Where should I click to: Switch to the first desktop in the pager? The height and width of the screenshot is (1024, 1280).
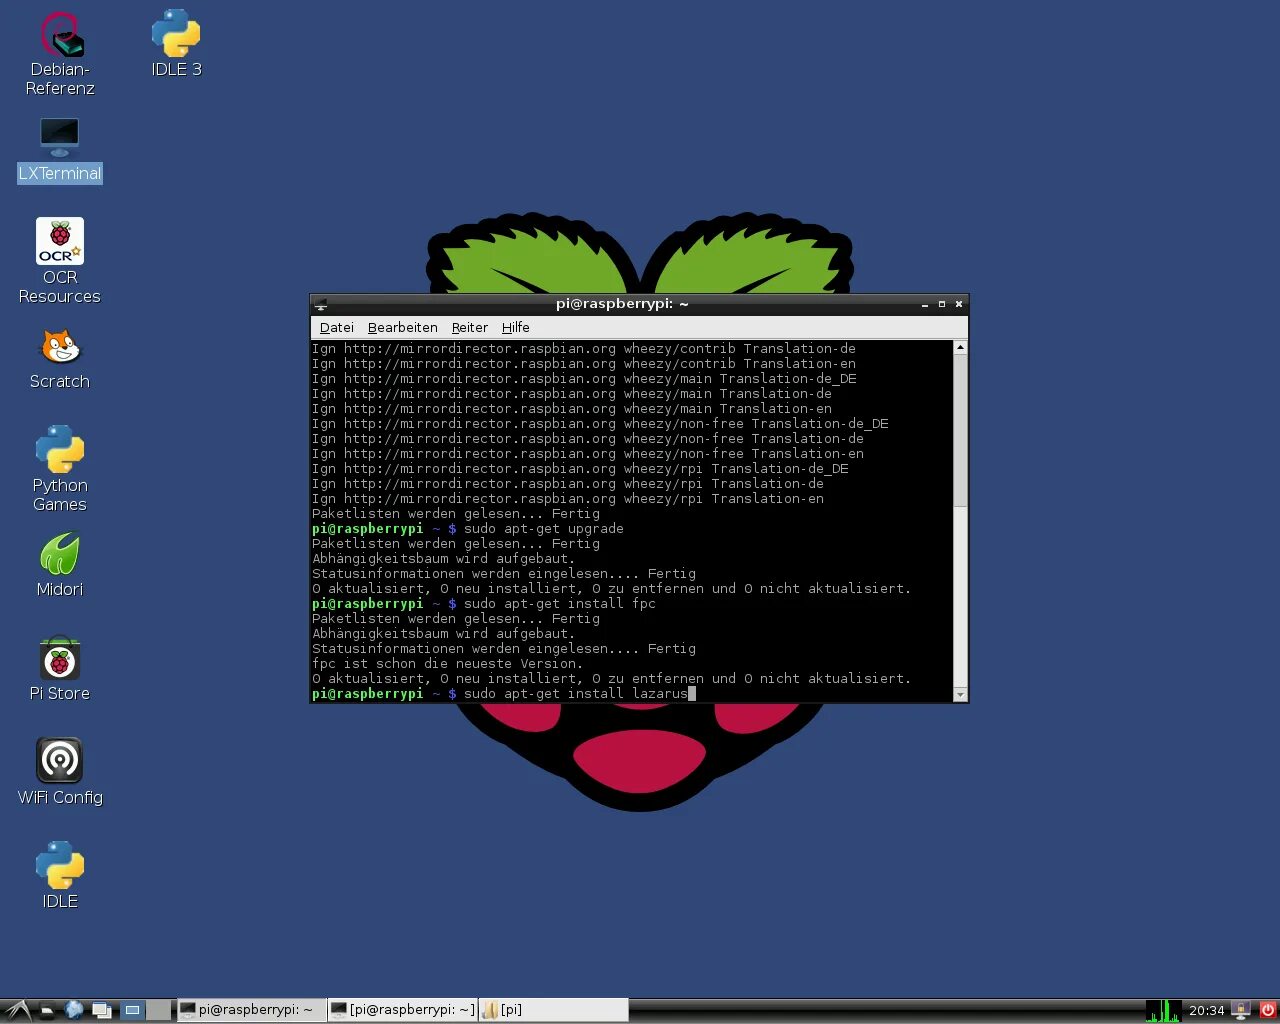pos(132,1010)
